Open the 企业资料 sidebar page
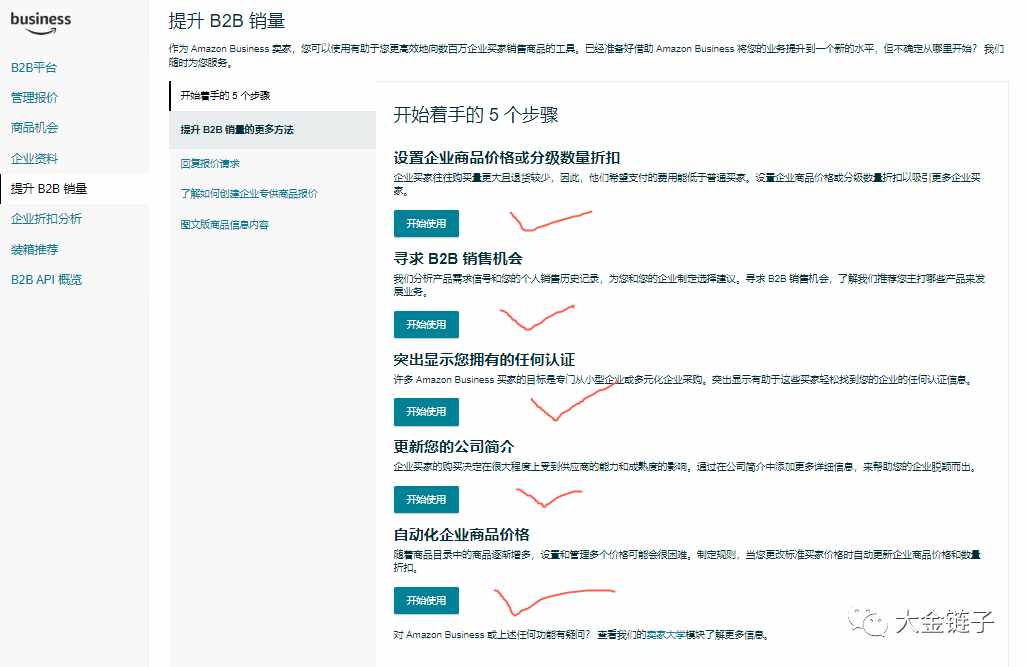The image size is (1028, 667). pos(34,158)
